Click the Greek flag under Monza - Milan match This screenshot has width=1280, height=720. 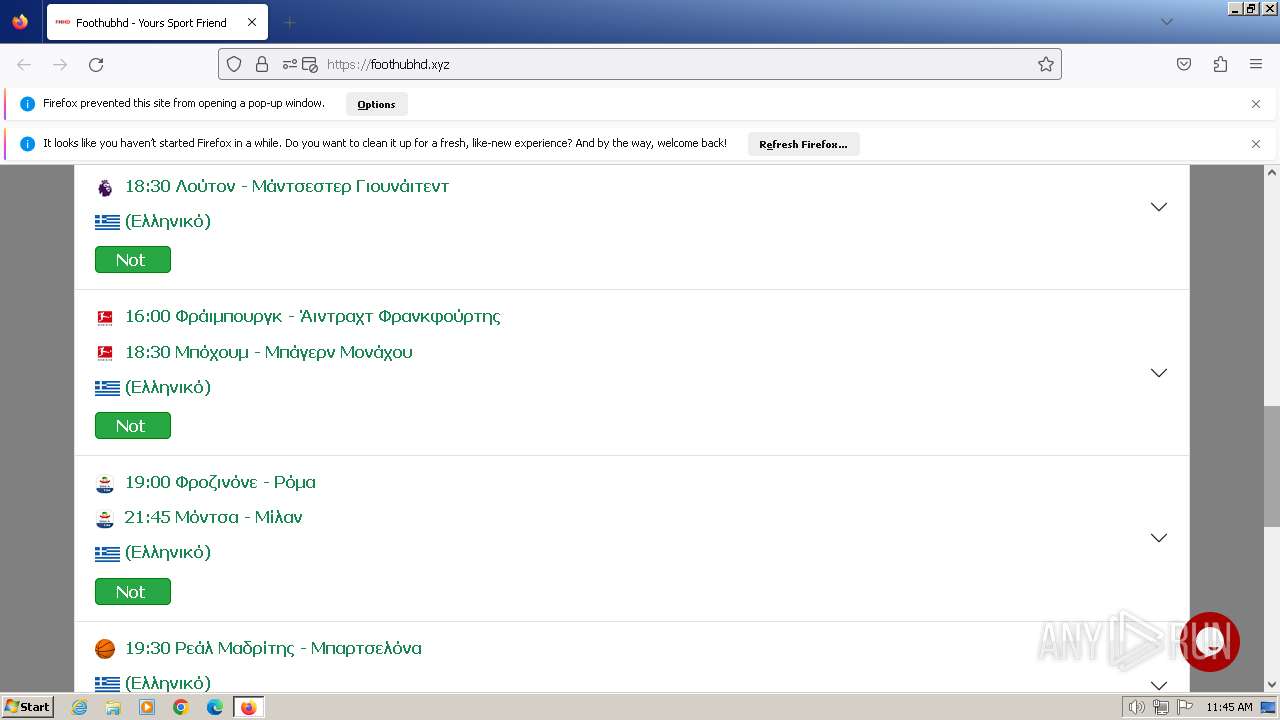click(107, 553)
